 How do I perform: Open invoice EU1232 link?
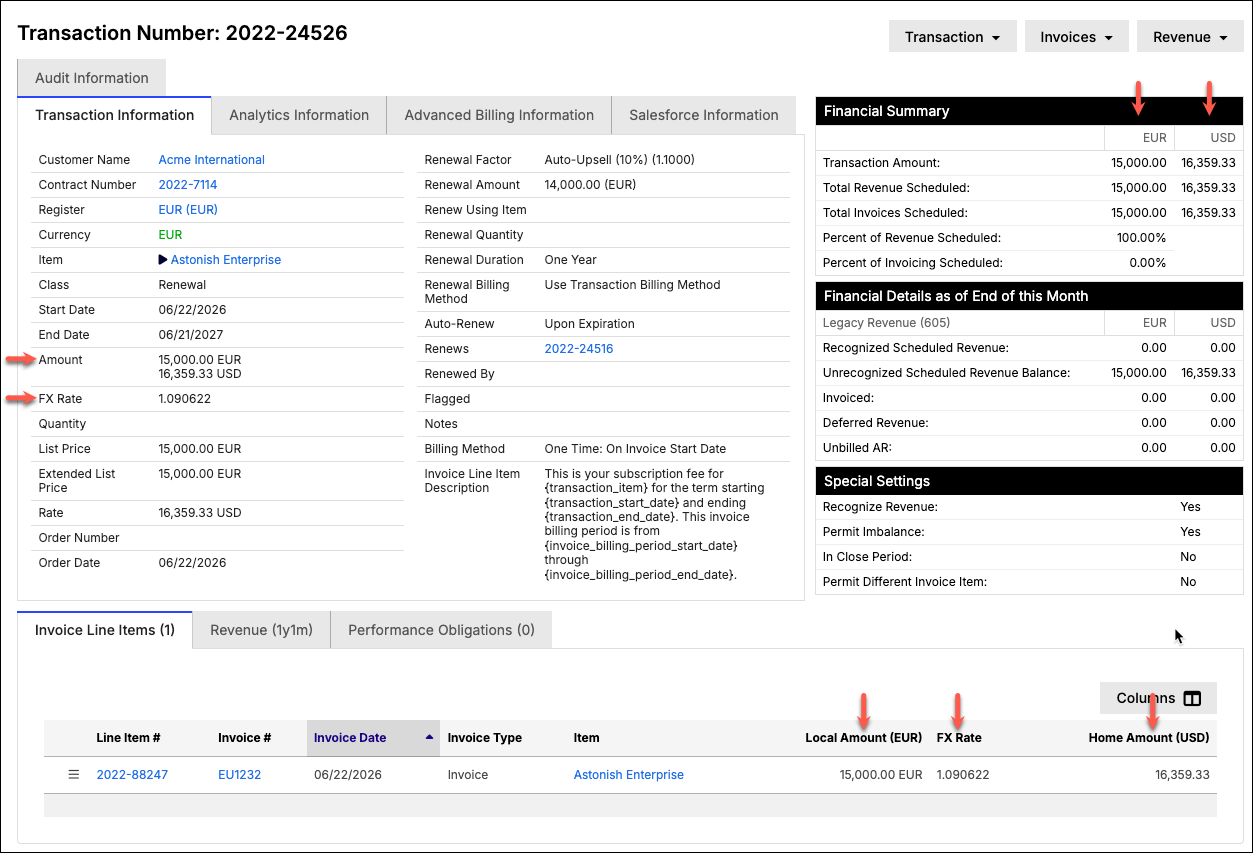click(x=240, y=775)
